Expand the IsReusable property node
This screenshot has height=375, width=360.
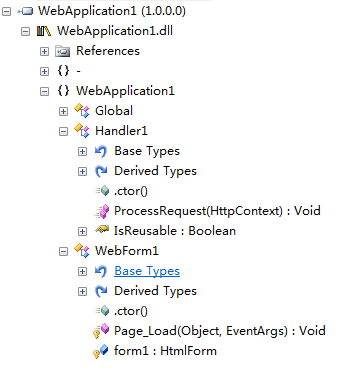(x=82, y=231)
